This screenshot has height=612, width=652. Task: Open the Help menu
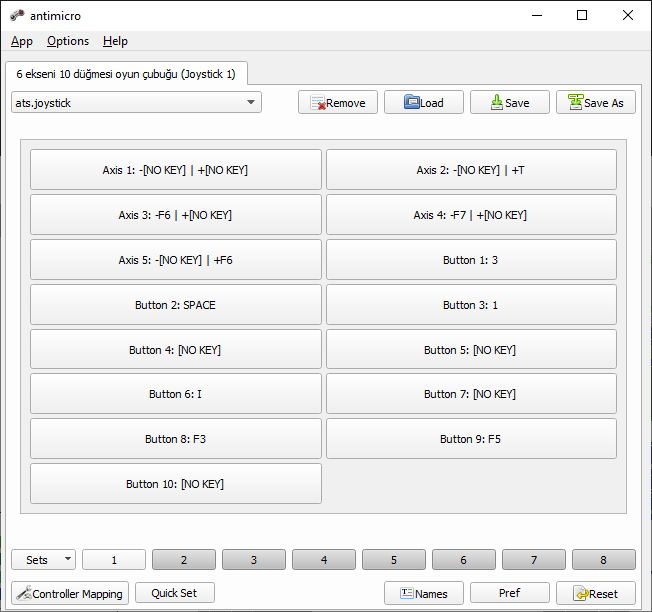tap(115, 41)
